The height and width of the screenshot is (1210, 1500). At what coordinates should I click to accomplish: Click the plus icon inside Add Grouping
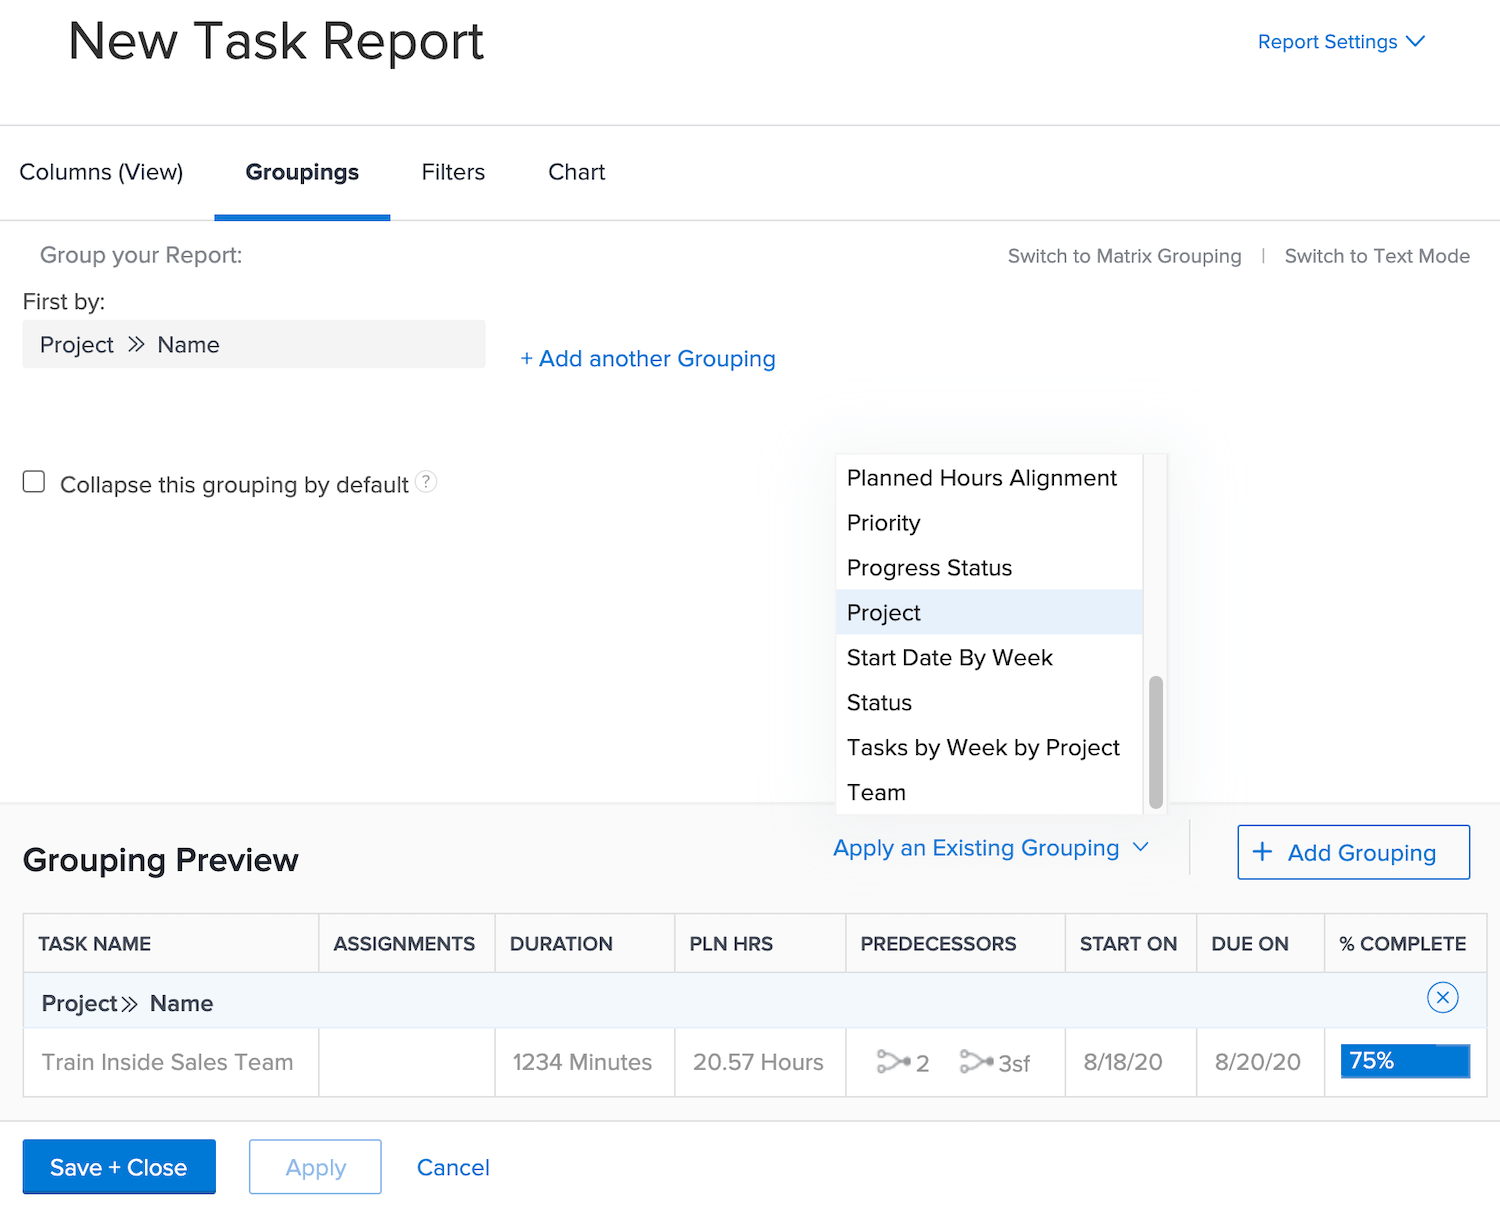(1262, 852)
